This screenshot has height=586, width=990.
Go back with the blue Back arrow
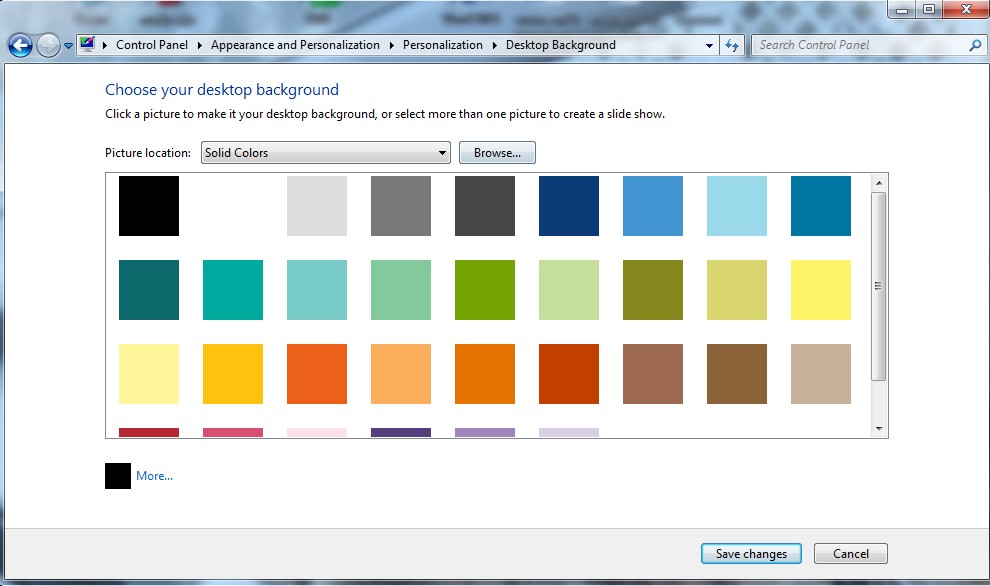pos(20,45)
